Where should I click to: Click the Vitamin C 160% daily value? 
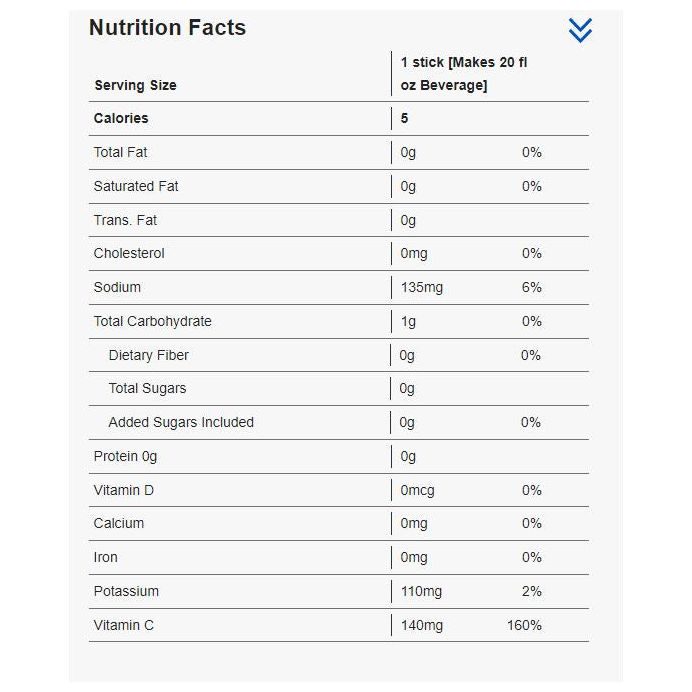(x=524, y=625)
